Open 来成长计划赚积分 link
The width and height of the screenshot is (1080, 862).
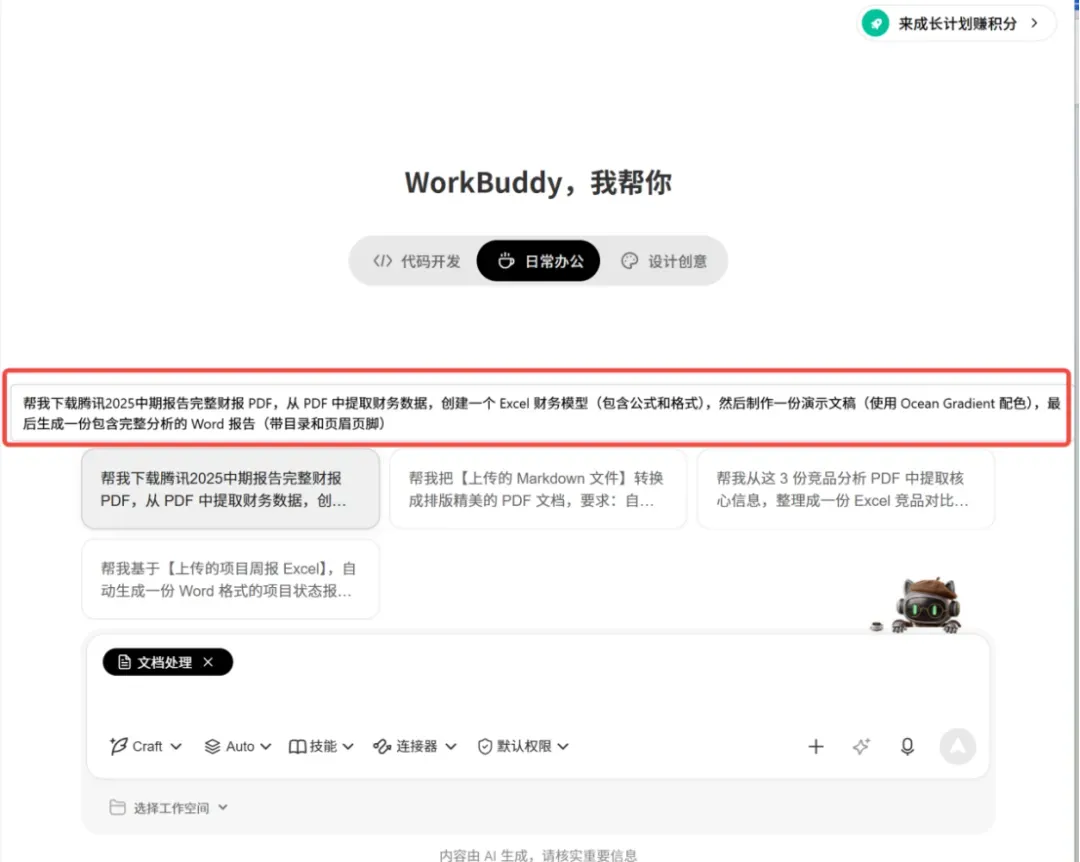[x=956, y=23]
